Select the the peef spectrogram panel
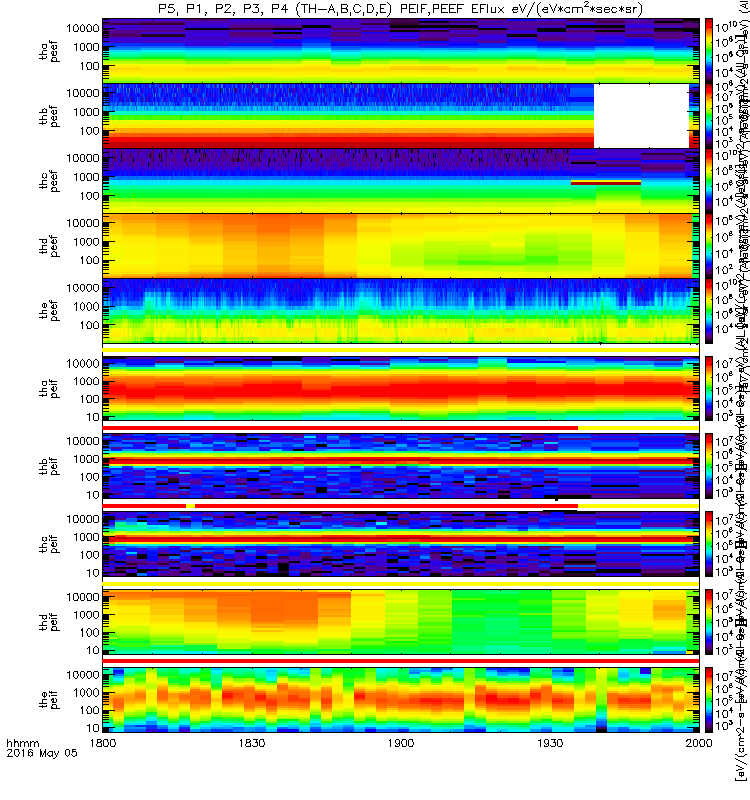Viewport: 750px width, 800px height. point(401,311)
